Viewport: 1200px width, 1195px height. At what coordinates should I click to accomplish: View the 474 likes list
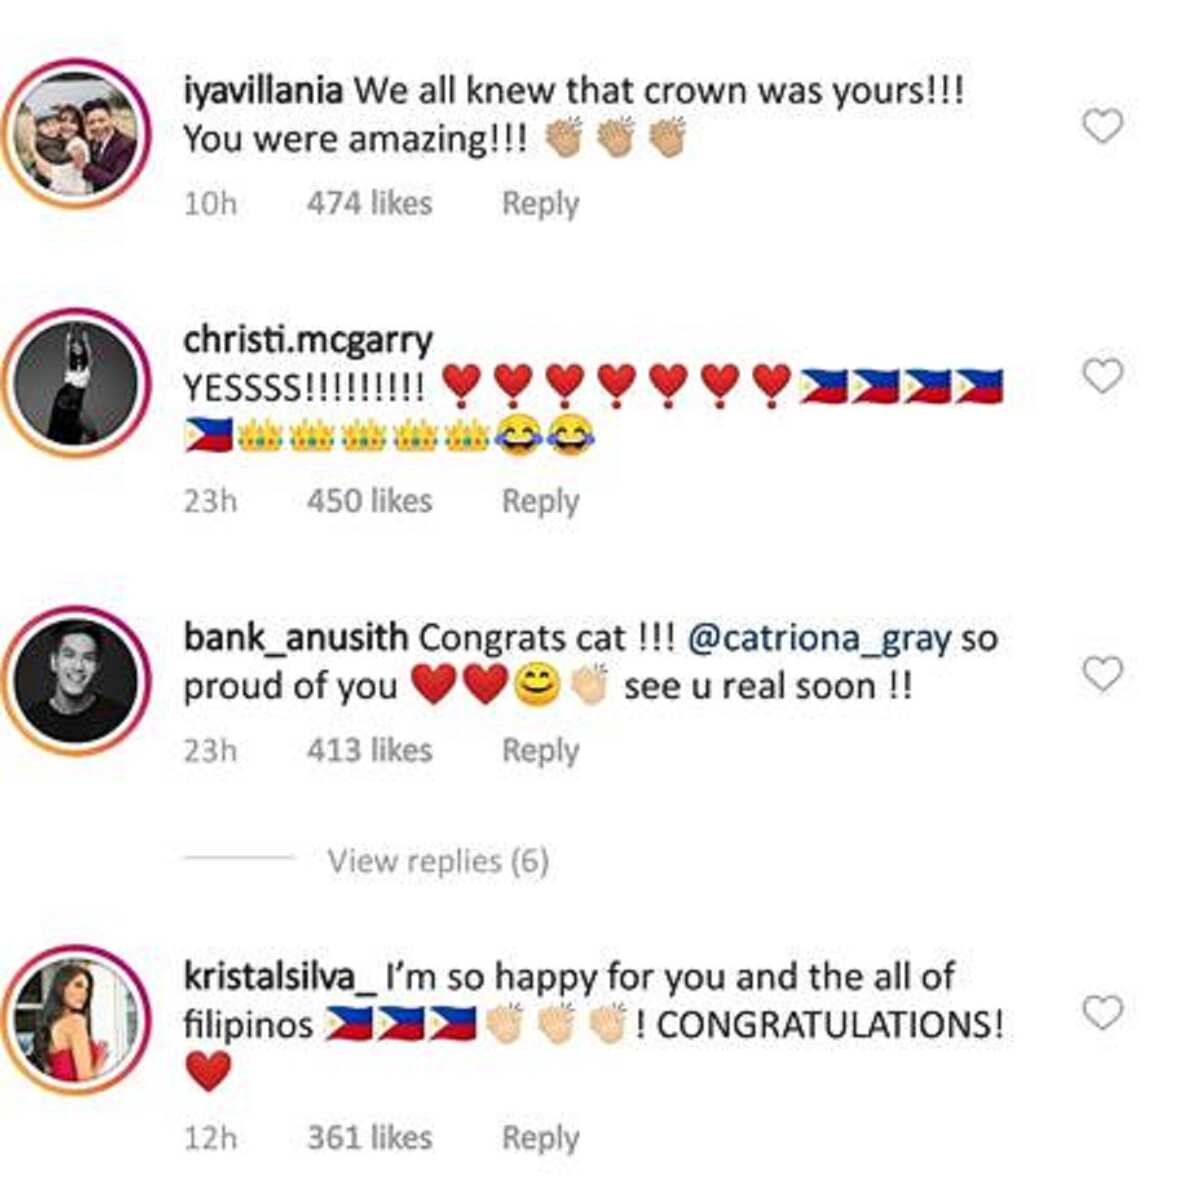[370, 203]
